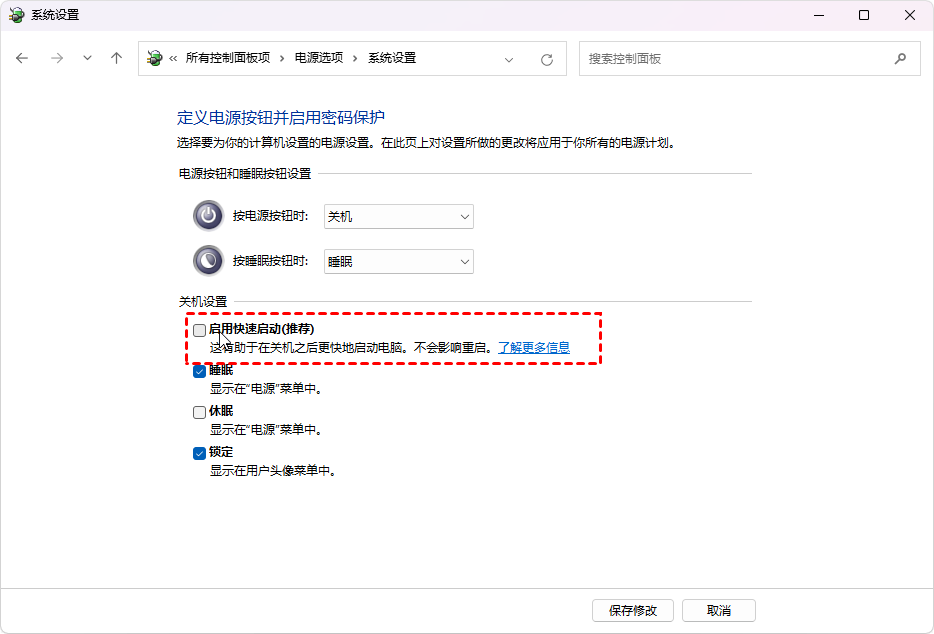Click the 保存修改 button
This screenshot has width=934, height=634.
(x=633, y=610)
